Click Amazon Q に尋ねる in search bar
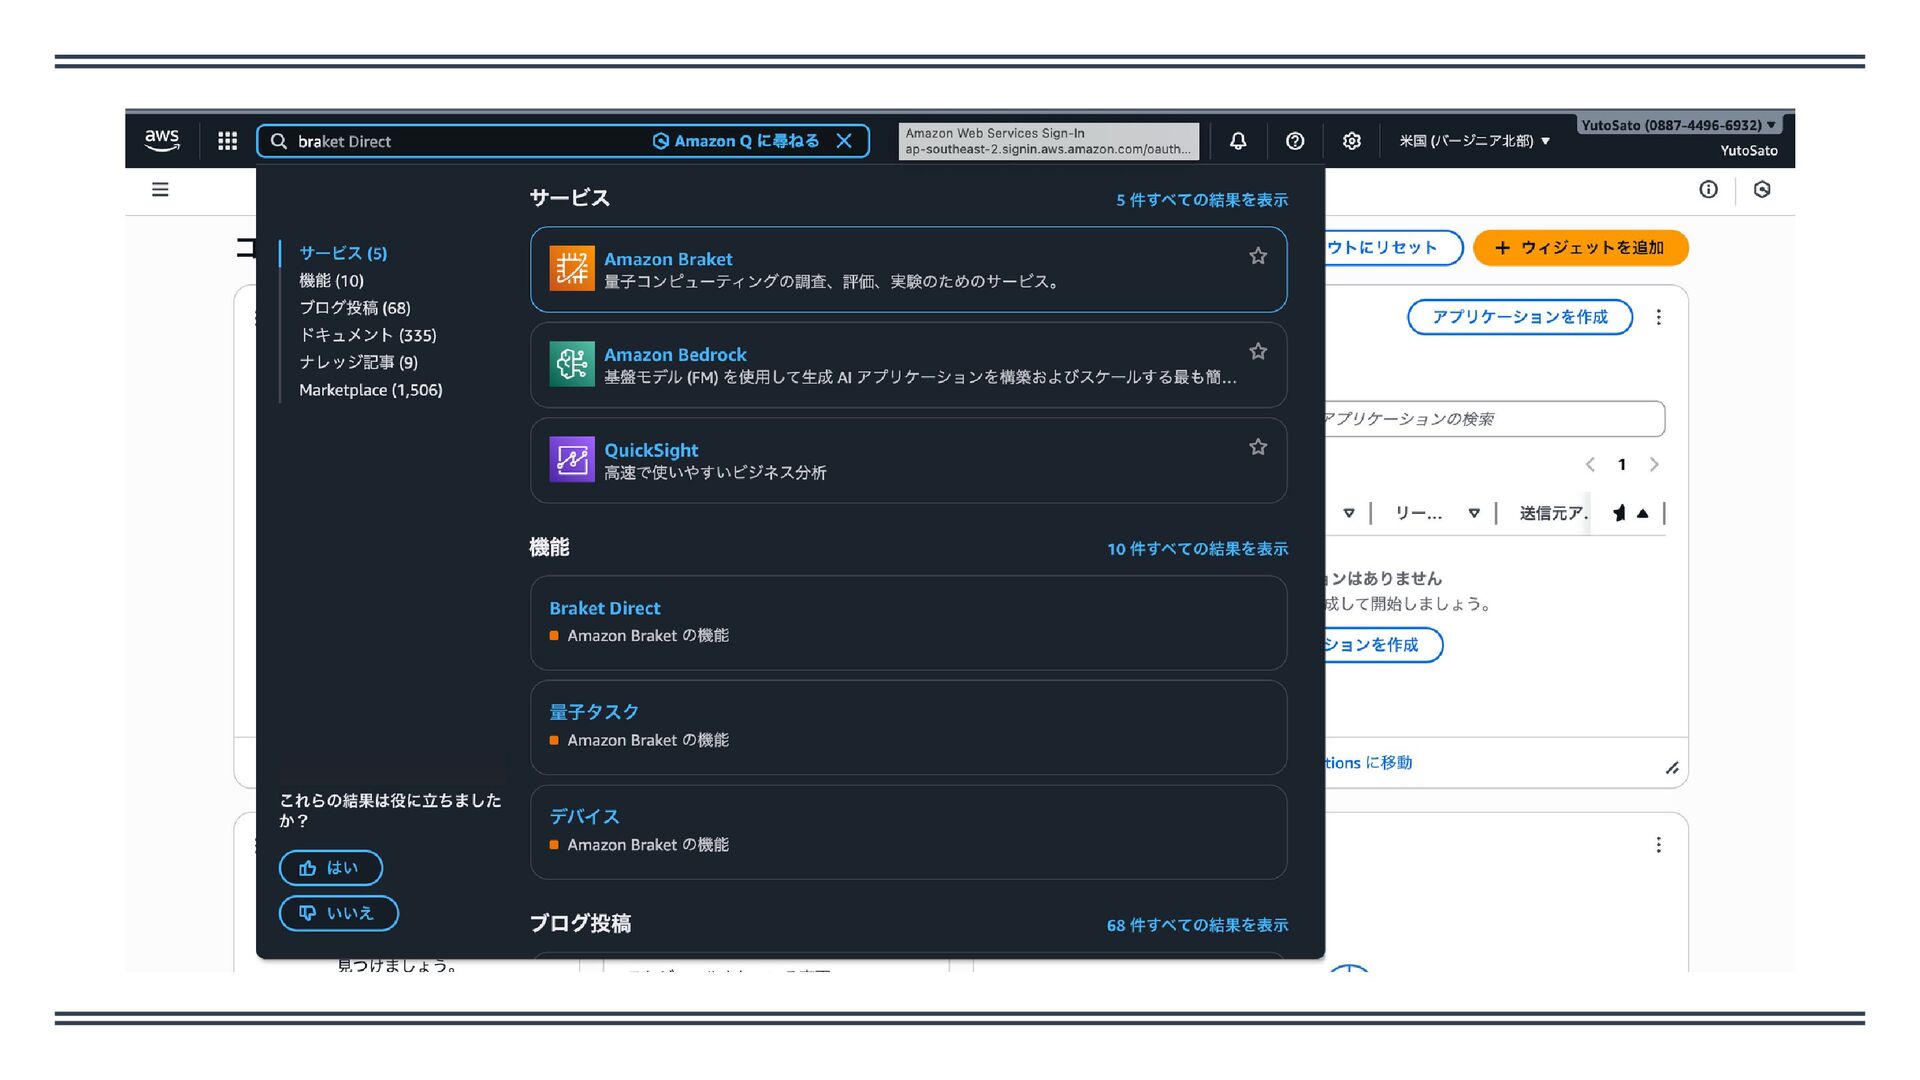The width and height of the screenshot is (1920, 1080). 736,141
